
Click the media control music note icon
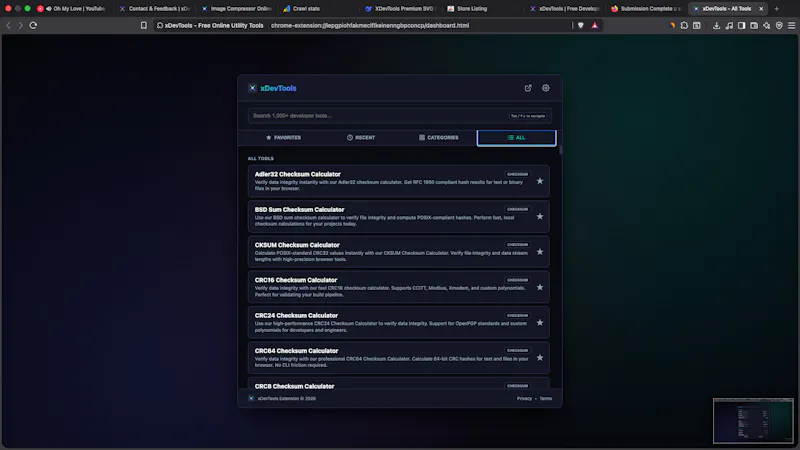(729, 26)
